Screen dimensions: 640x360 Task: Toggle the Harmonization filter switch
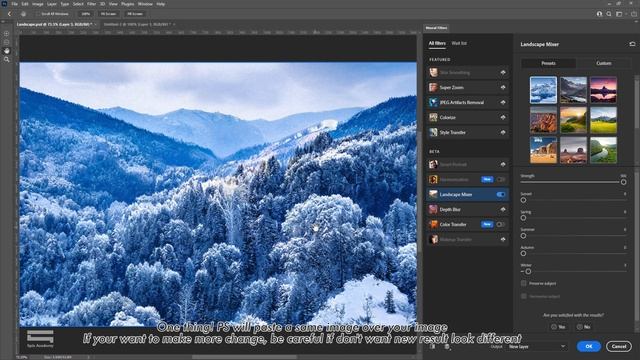click(x=501, y=180)
